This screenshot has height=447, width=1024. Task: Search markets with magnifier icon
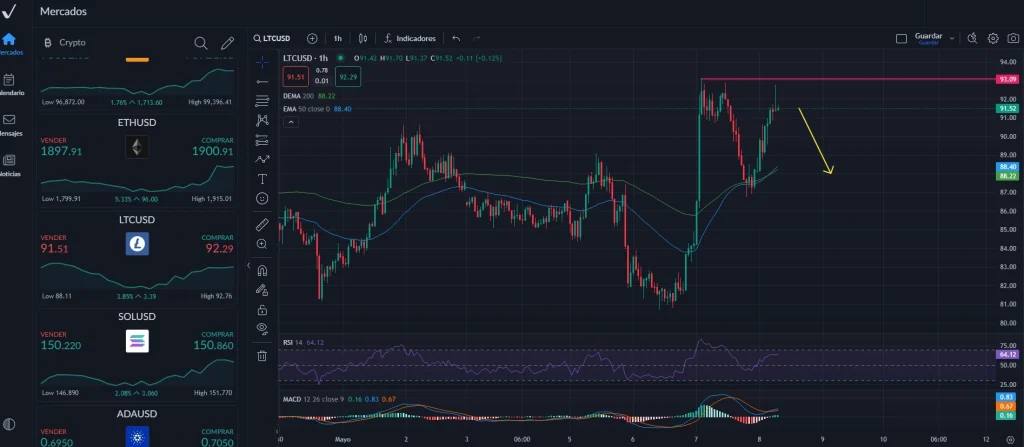coord(200,43)
